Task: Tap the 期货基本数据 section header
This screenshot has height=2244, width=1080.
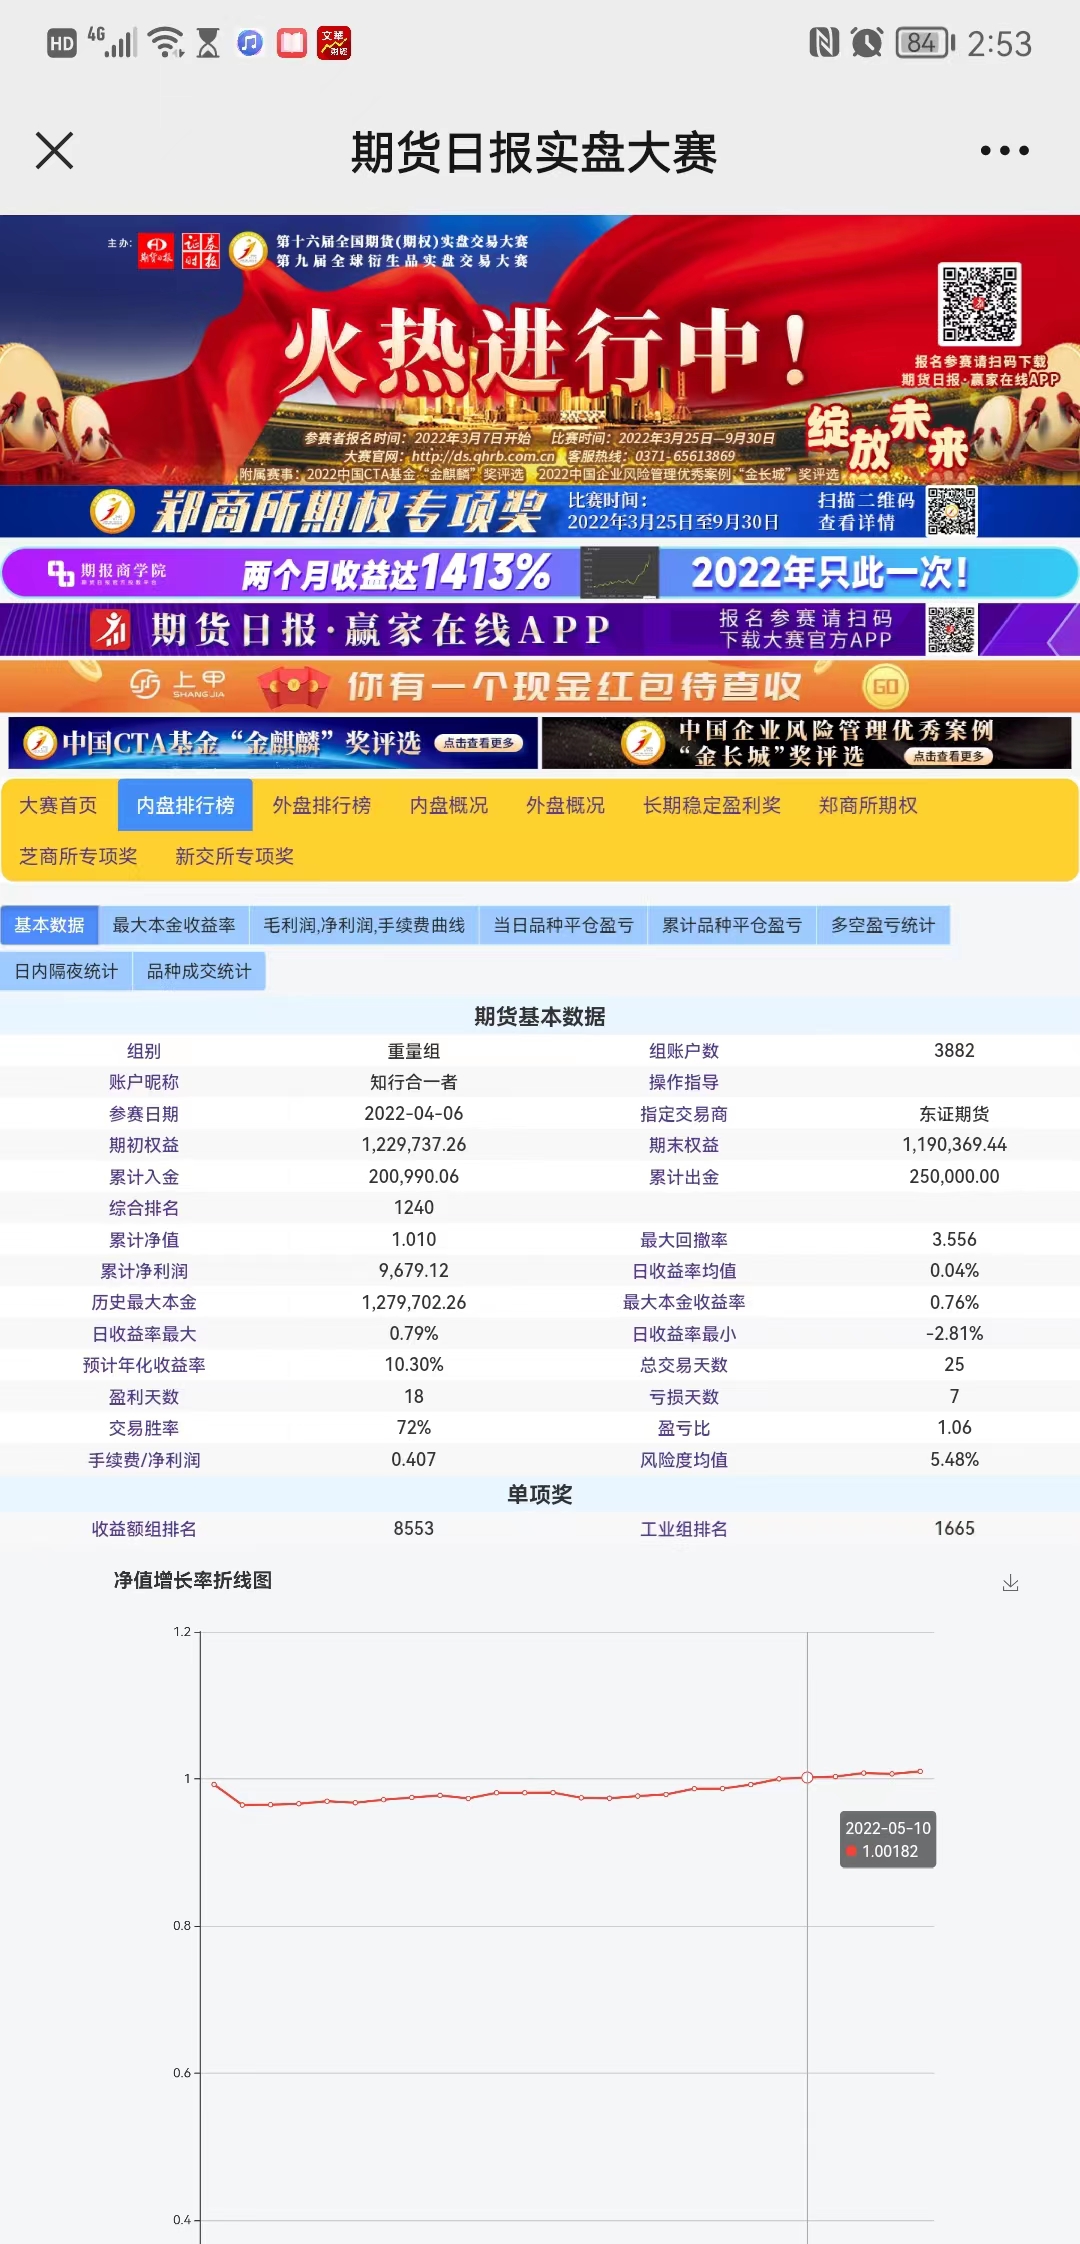Action: click(540, 1016)
